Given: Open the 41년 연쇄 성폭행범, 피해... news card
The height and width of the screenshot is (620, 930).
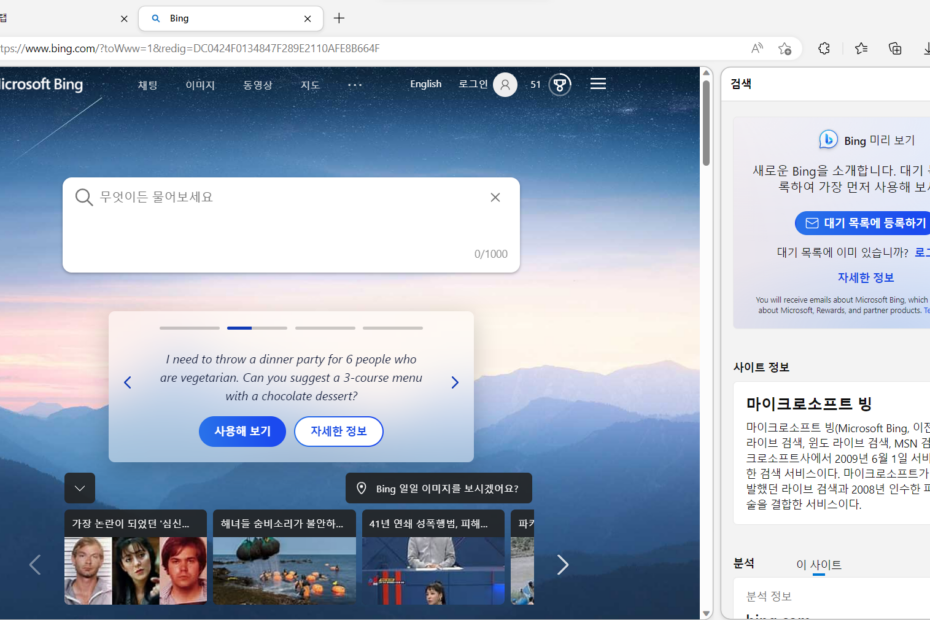Looking at the screenshot, I should [433, 557].
